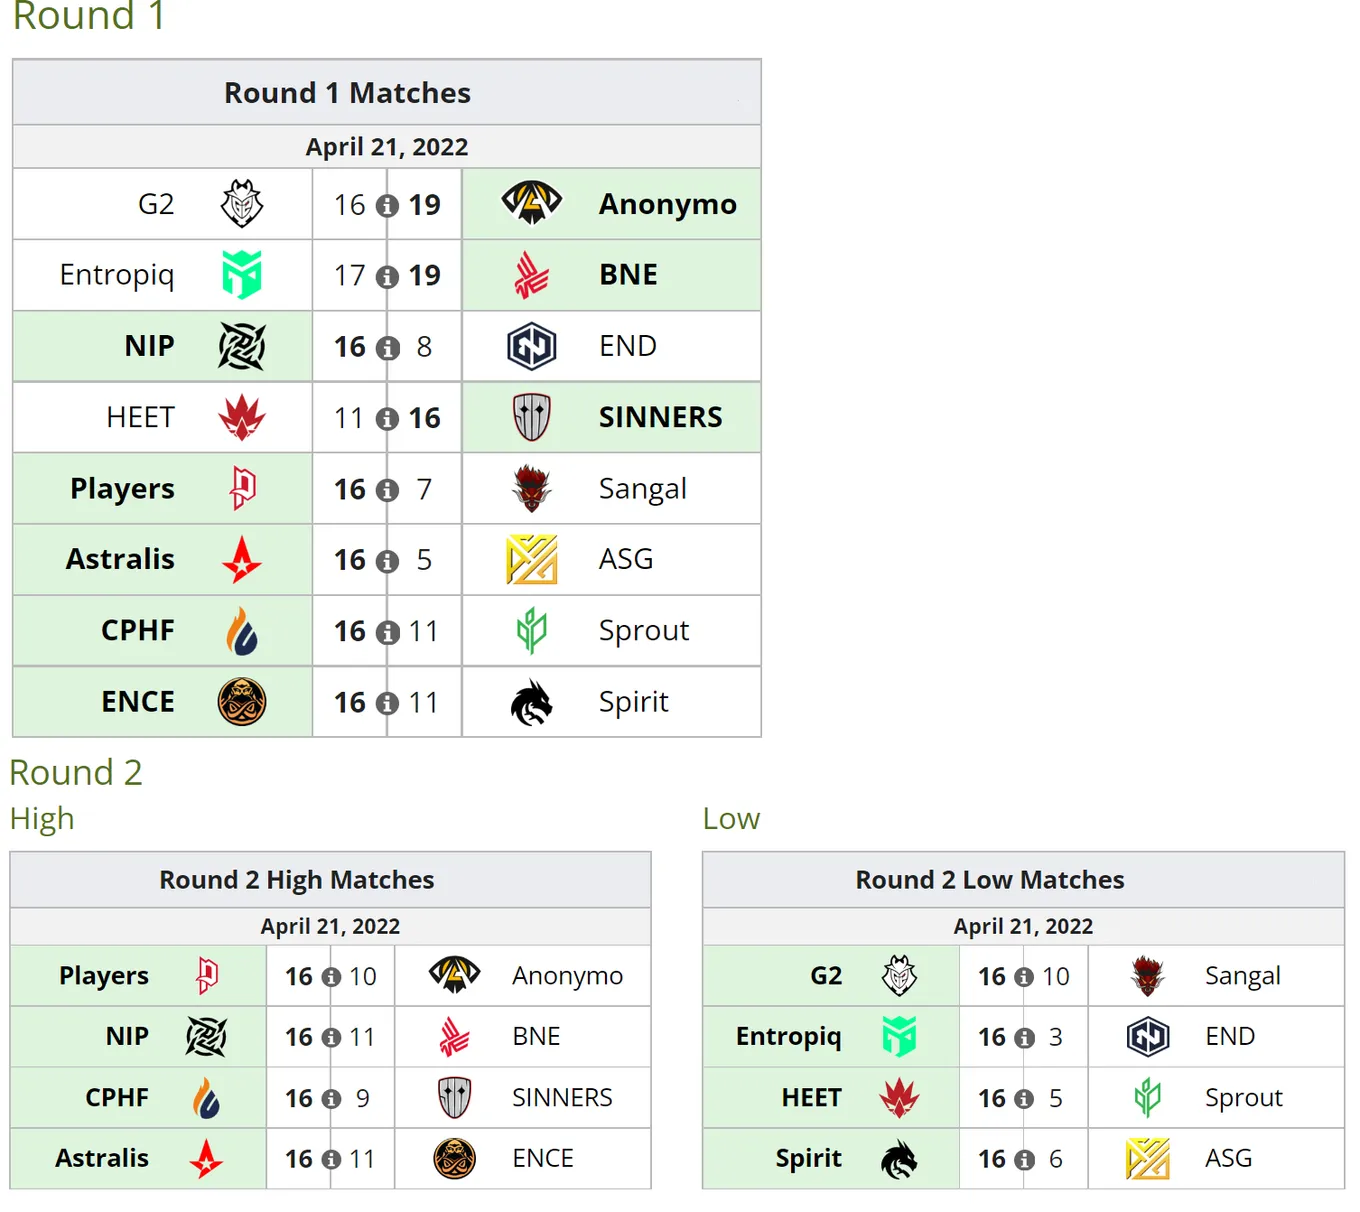Click the Sangal logo in Round 1 matches
The image size is (1360, 1212).
click(532, 488)
